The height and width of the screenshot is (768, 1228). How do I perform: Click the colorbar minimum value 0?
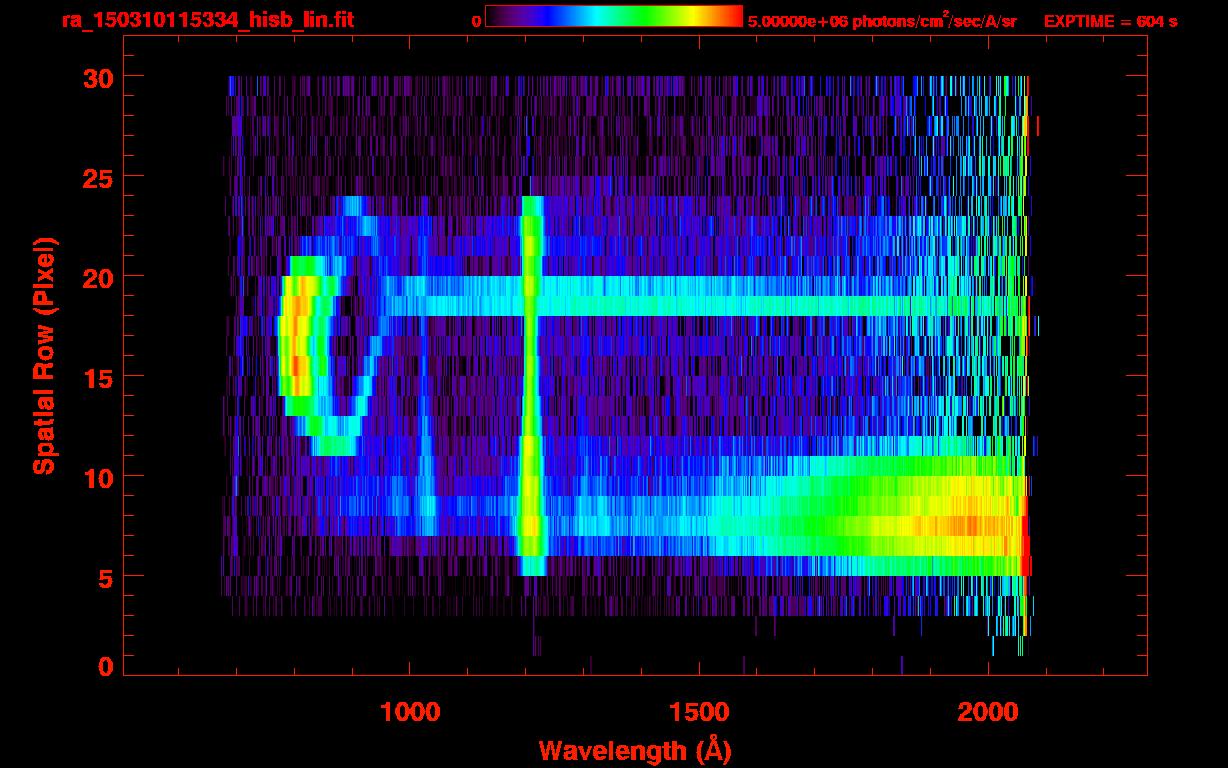pyautogui.click(x=476, y=21)
